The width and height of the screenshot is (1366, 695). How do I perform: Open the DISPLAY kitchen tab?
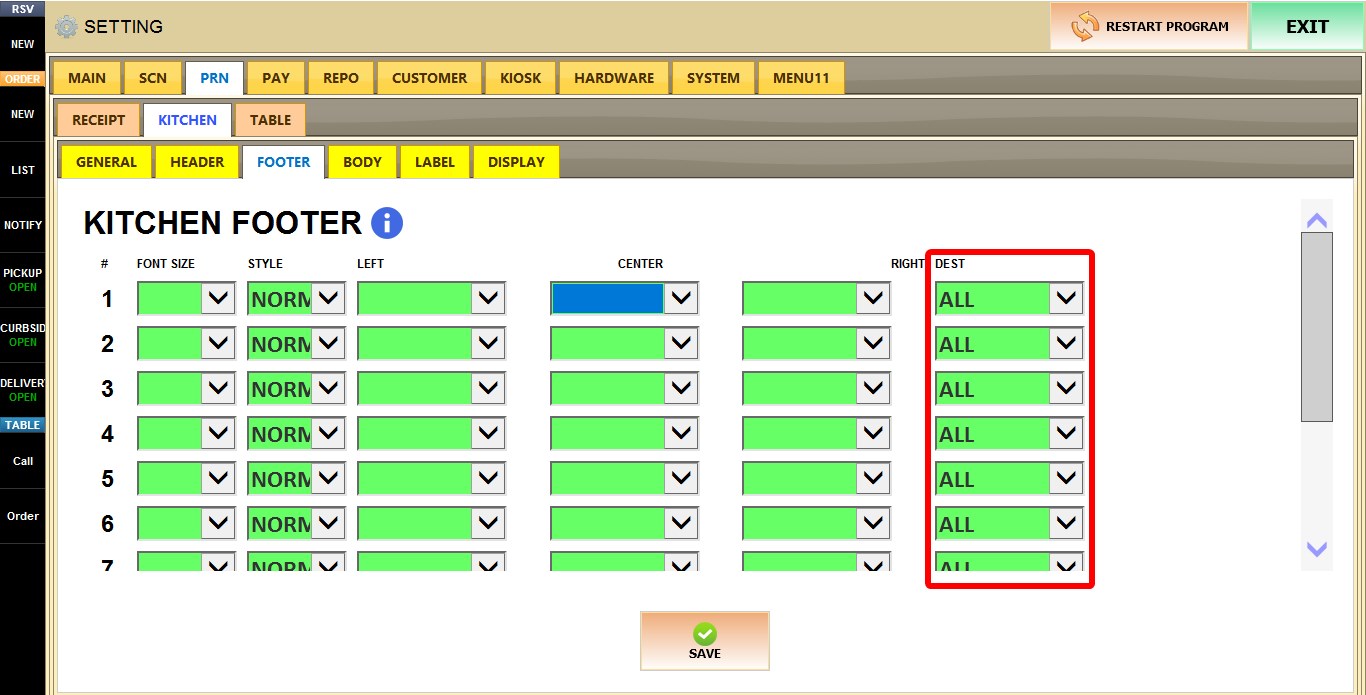point(516,162)
